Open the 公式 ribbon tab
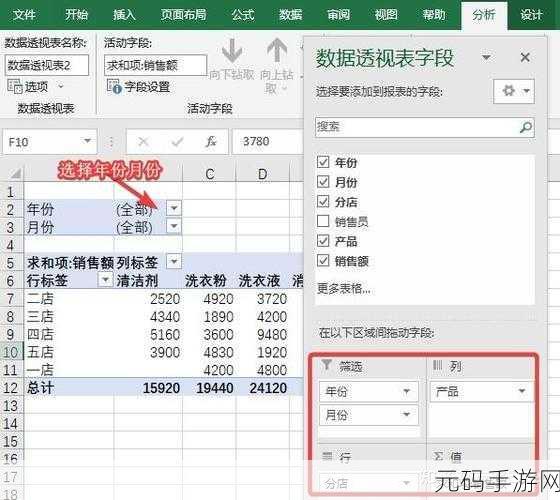This screenshot has width=560, height=500. coord(243,15)
